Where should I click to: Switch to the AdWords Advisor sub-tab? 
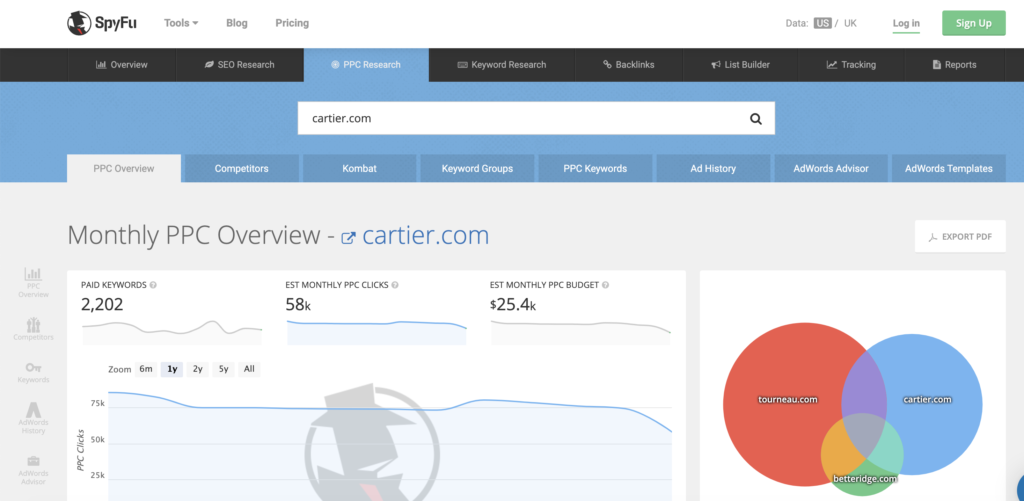pos(831,169)
